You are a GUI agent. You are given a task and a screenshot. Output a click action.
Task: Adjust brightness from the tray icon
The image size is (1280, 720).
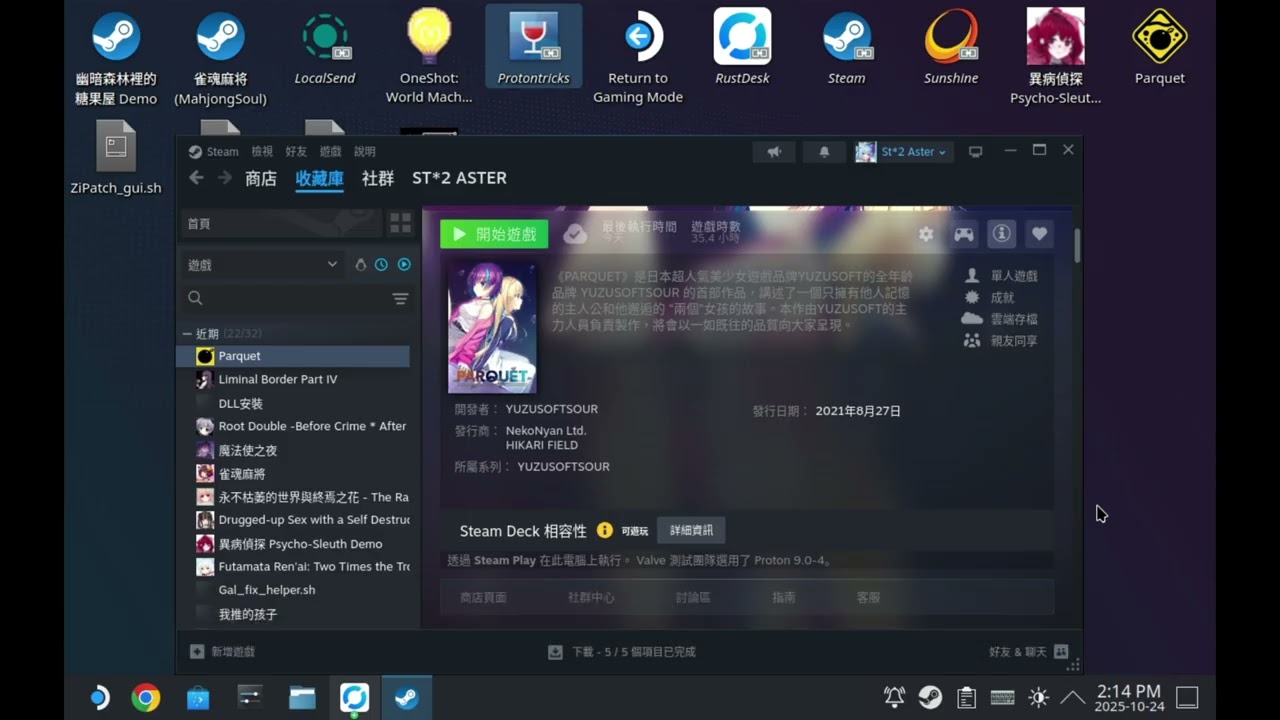(1038, 697)
